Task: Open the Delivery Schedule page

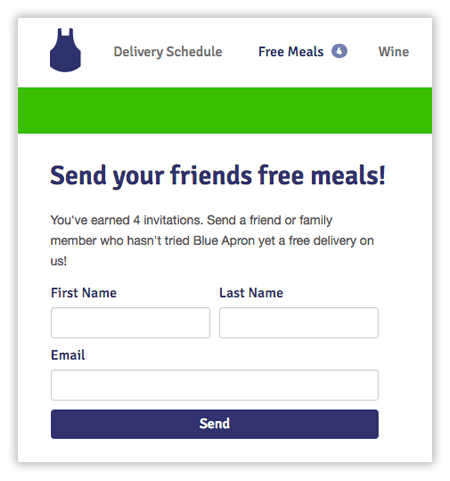Action: [168, 52]
